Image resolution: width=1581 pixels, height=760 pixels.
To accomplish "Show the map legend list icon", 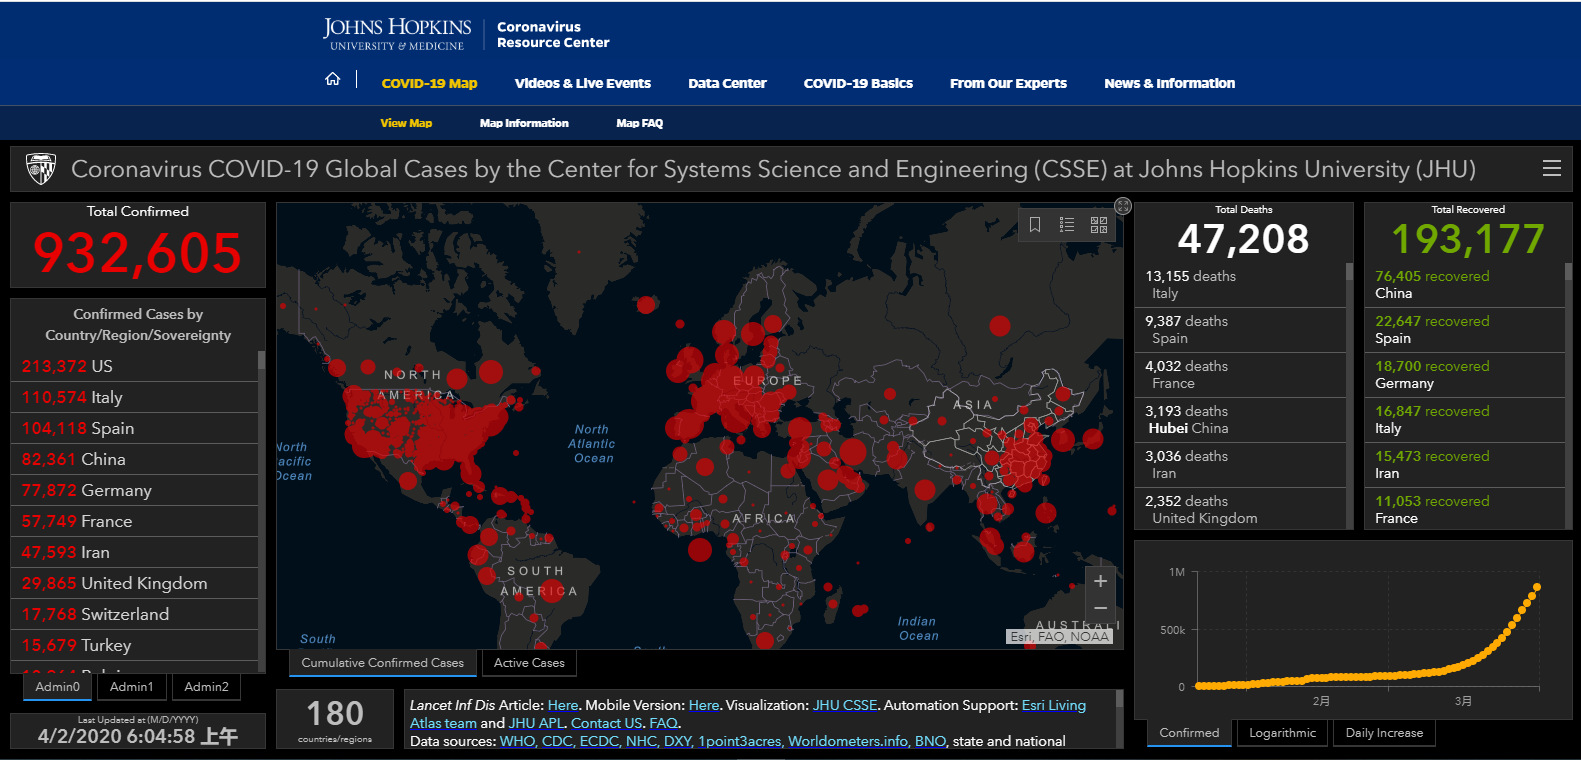I will [x=1067, y=225].
